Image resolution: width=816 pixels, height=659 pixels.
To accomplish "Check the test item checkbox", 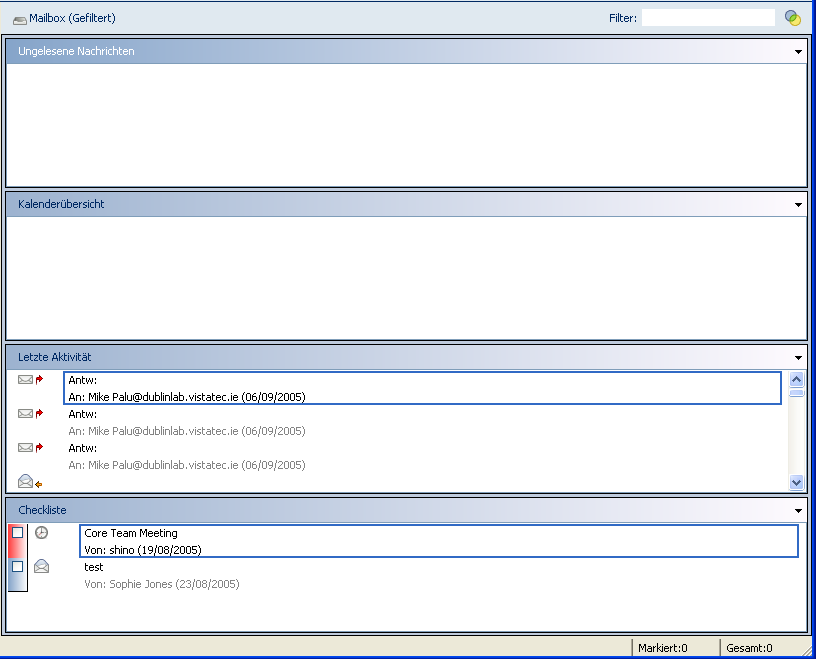I will (x=18, y=566).
